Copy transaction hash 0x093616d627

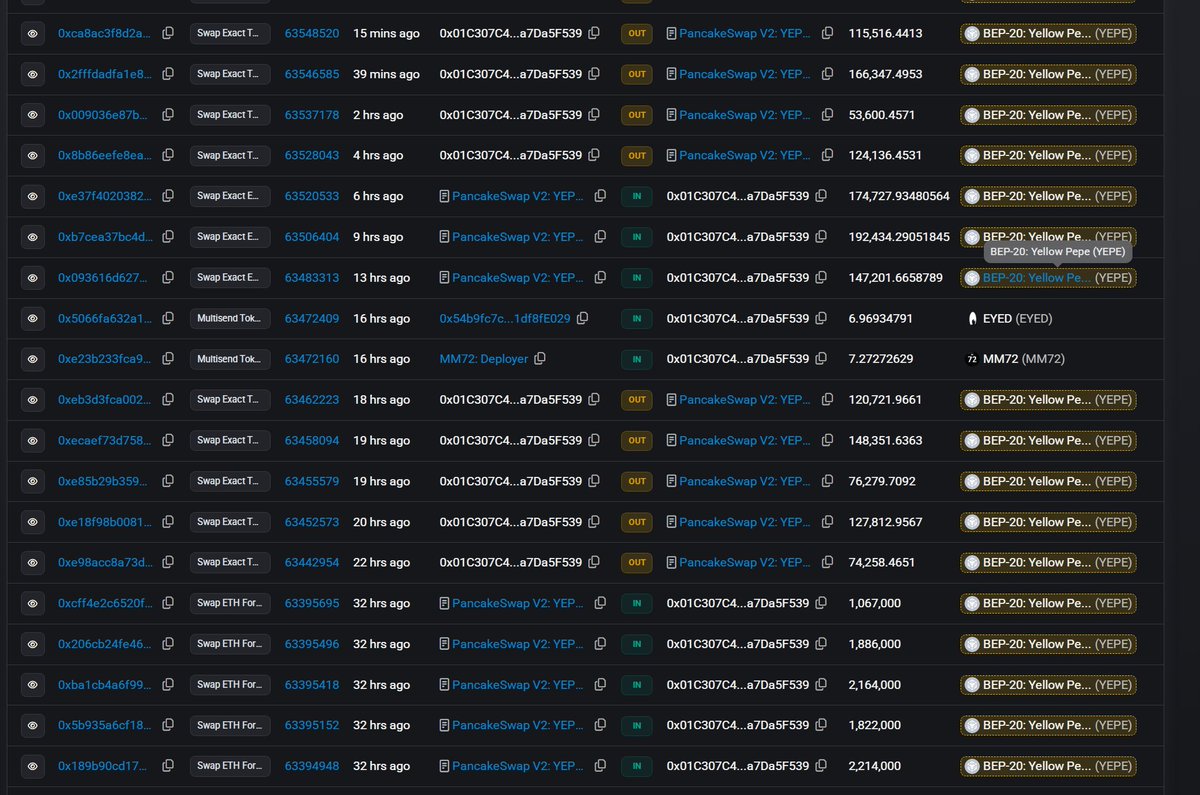pos(168,278)
